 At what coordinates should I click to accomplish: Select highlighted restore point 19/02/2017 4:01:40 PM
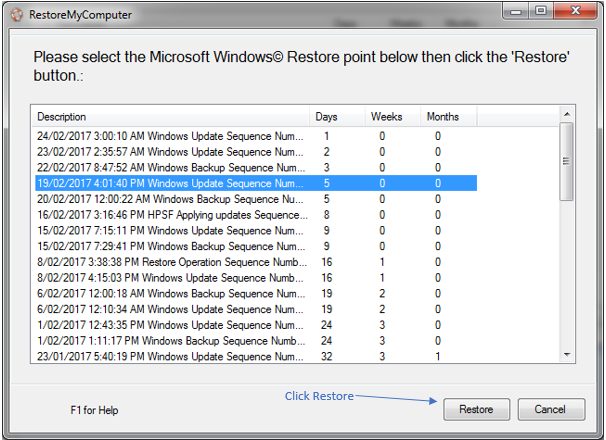tap(256, 183)
